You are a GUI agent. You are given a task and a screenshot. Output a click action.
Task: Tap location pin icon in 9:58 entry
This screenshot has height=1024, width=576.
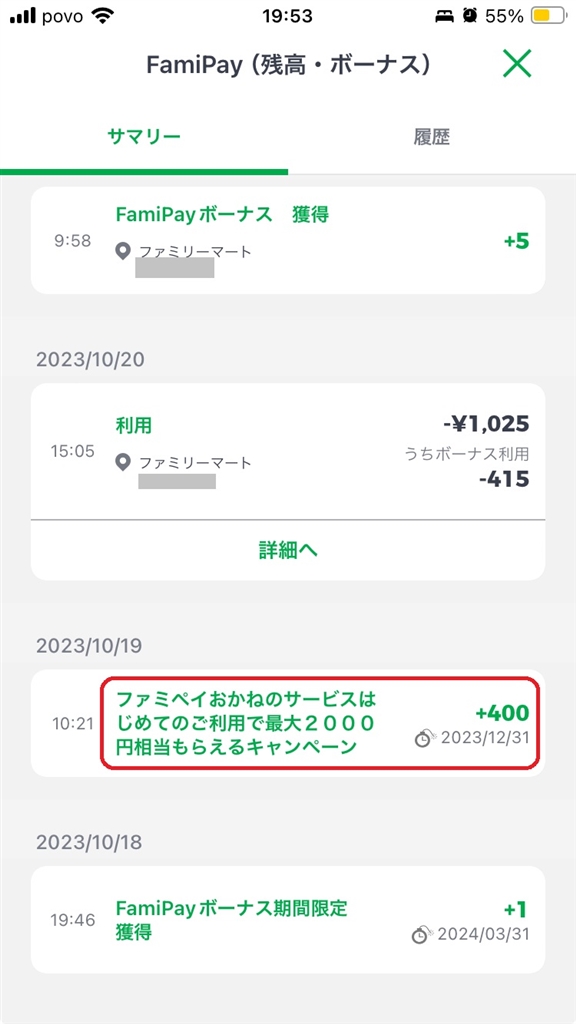coord(123,251)
